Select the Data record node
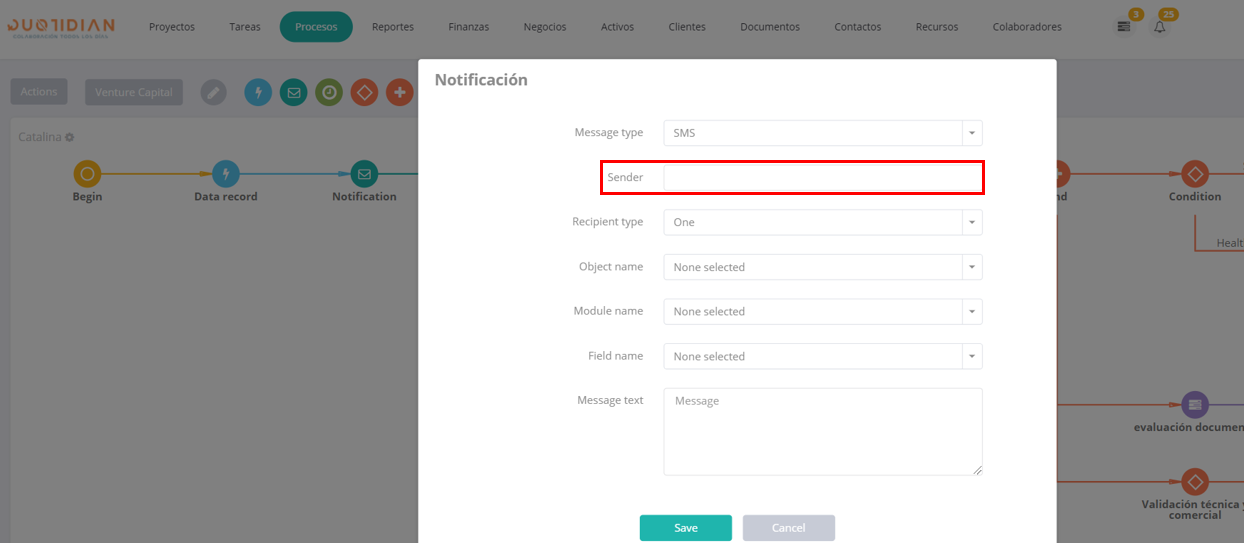Image resolution: width=1244 pixels, height=543 pixels. point(226,174)
